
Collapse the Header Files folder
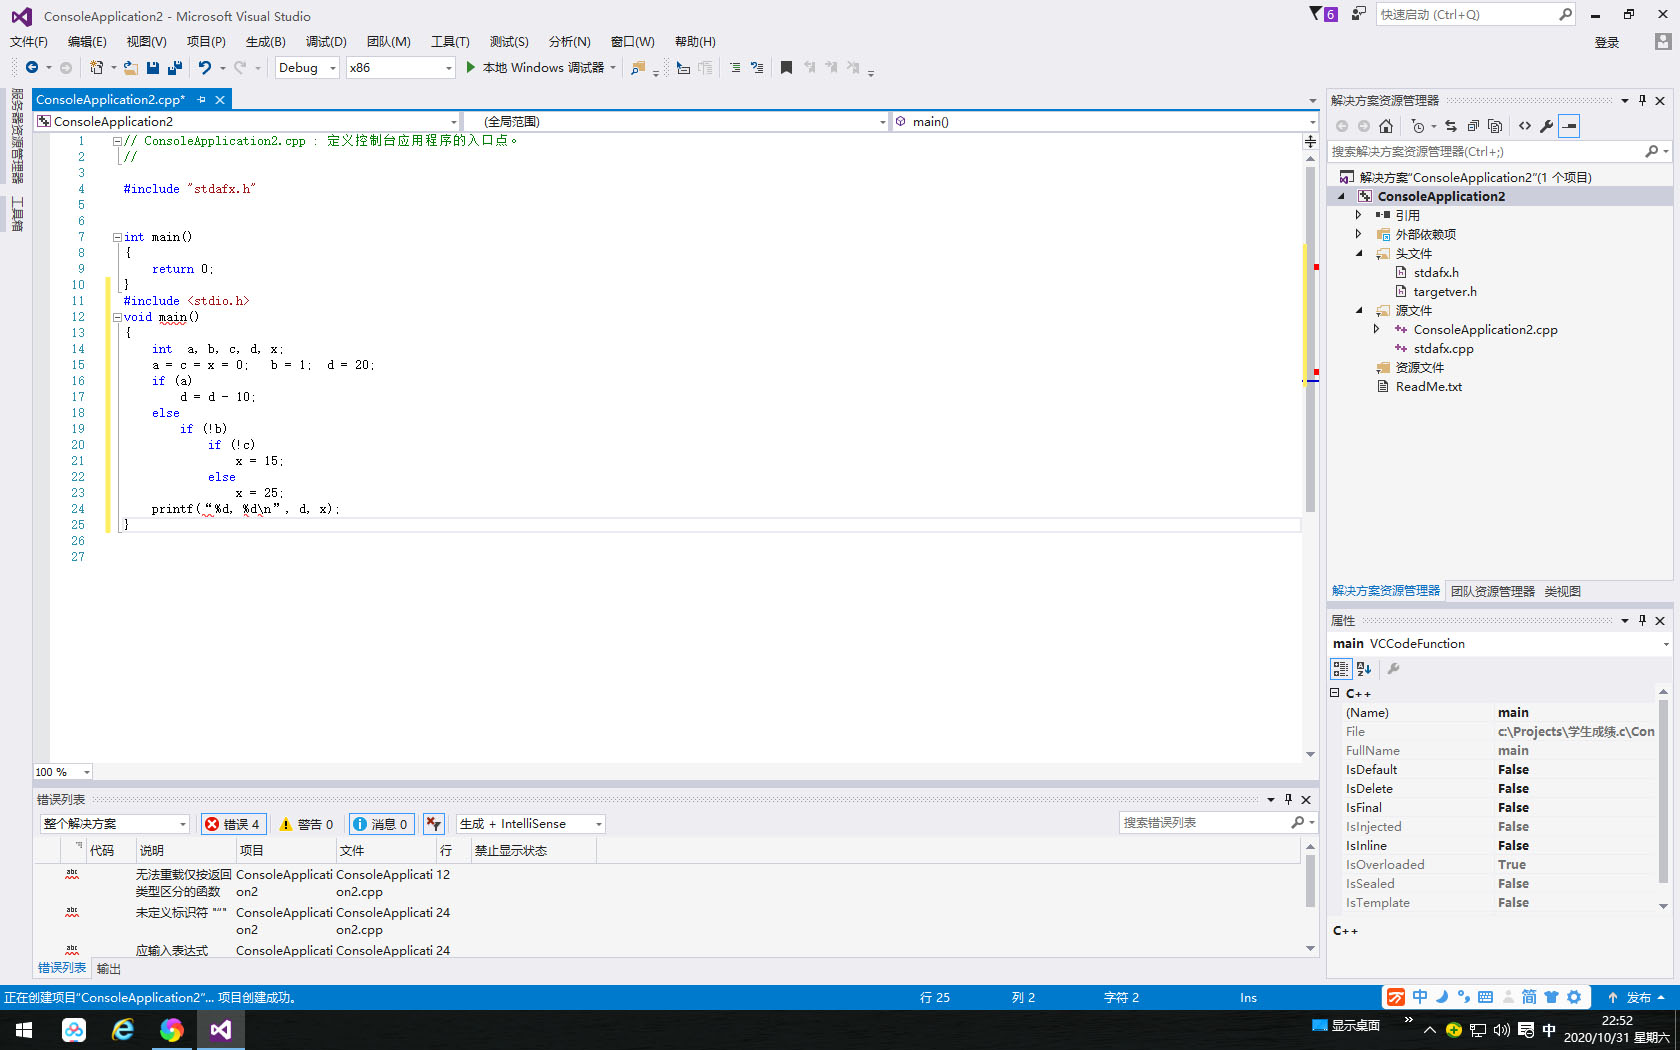click(1358, 253)
